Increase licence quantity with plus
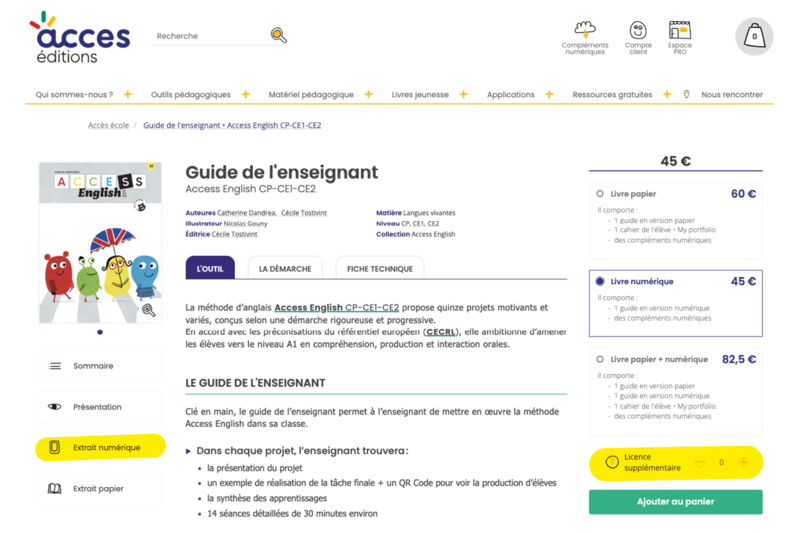Screen dimensions: 800x533 (x=743, y=462)
